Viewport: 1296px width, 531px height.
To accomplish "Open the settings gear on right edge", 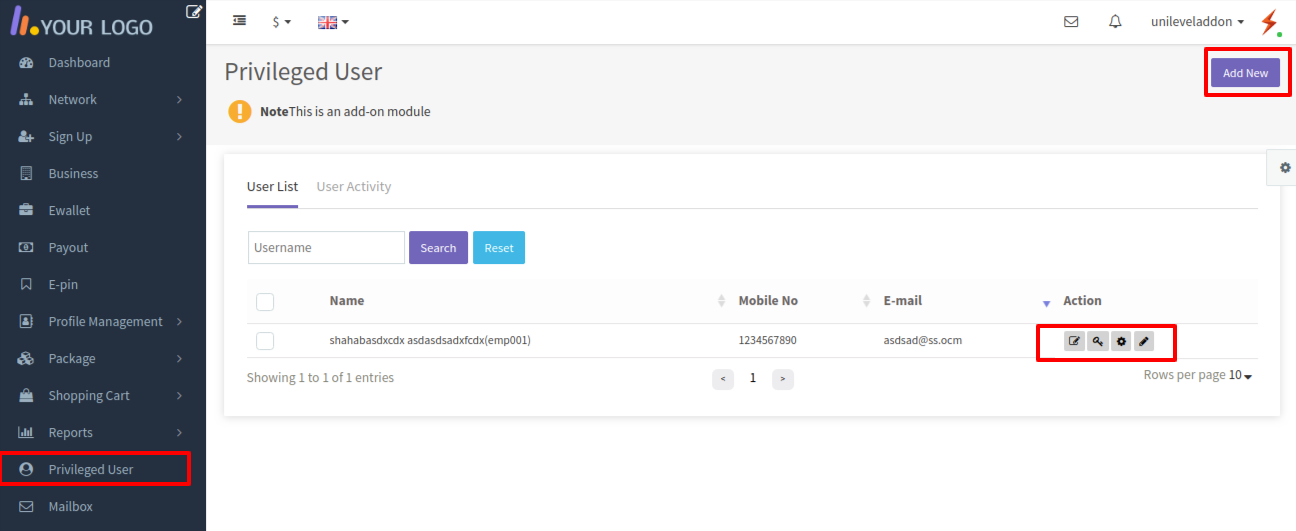I will point(1285,168).
